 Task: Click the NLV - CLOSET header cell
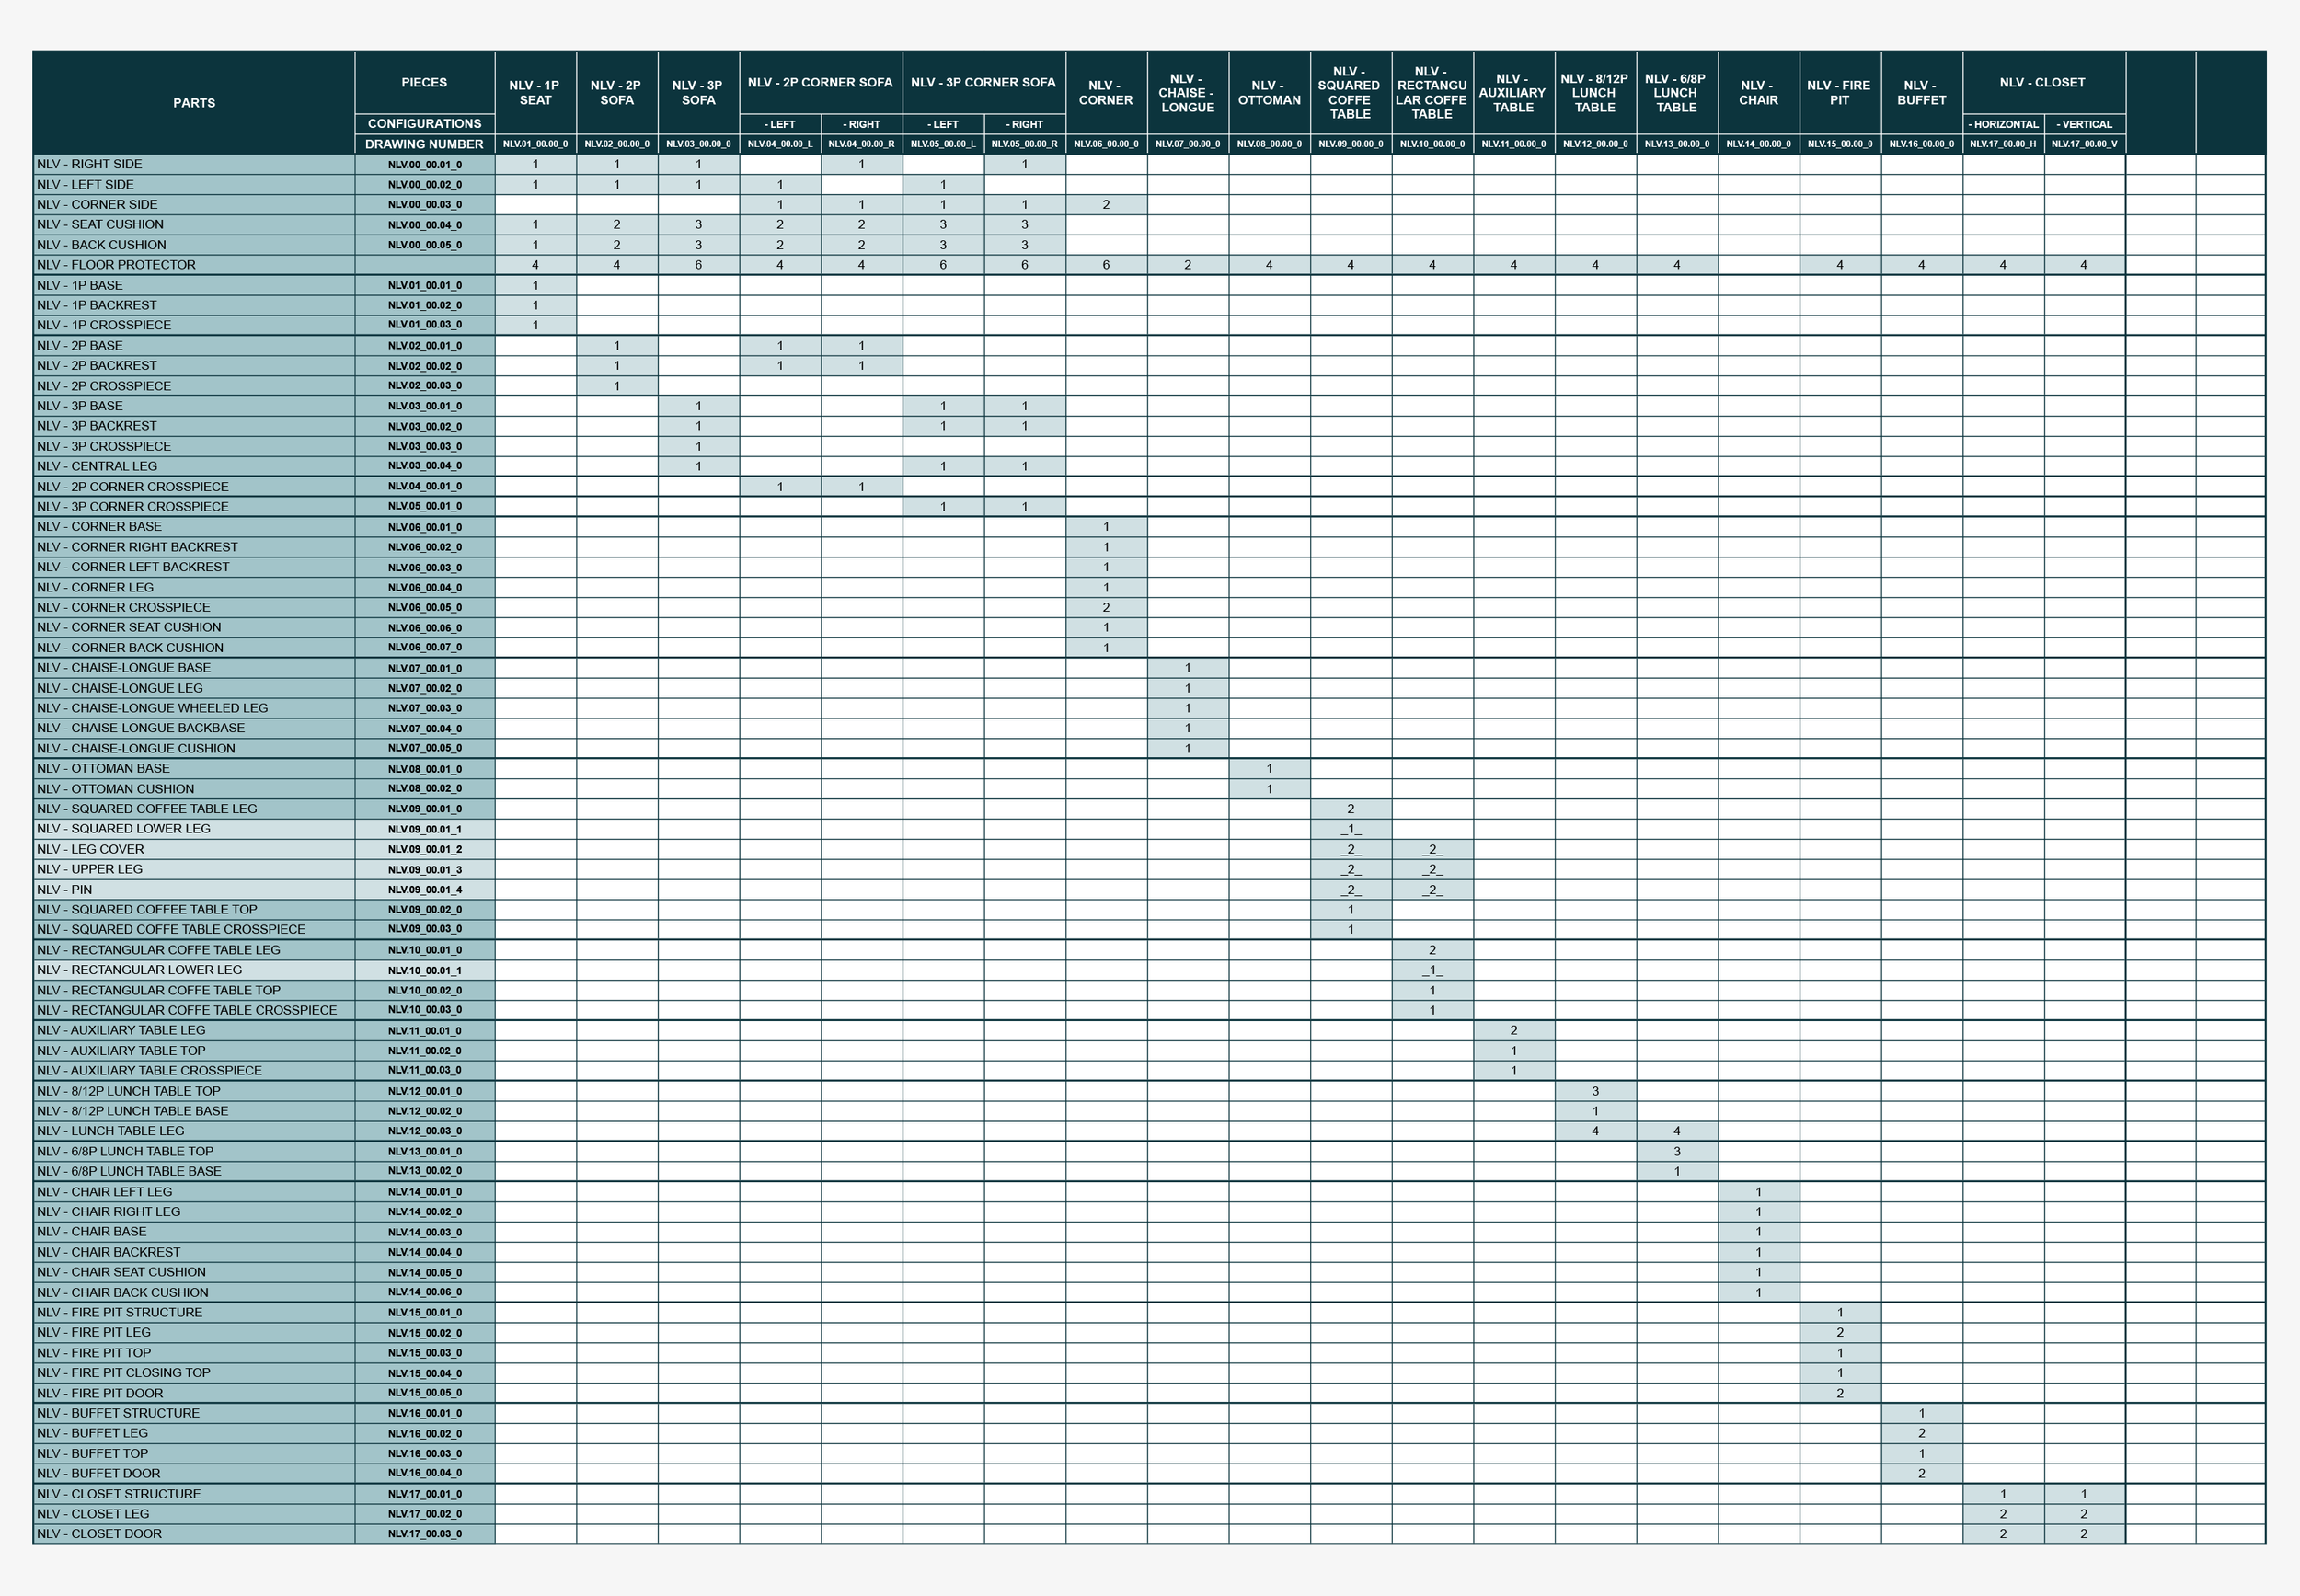click(x=2042, y=83)
